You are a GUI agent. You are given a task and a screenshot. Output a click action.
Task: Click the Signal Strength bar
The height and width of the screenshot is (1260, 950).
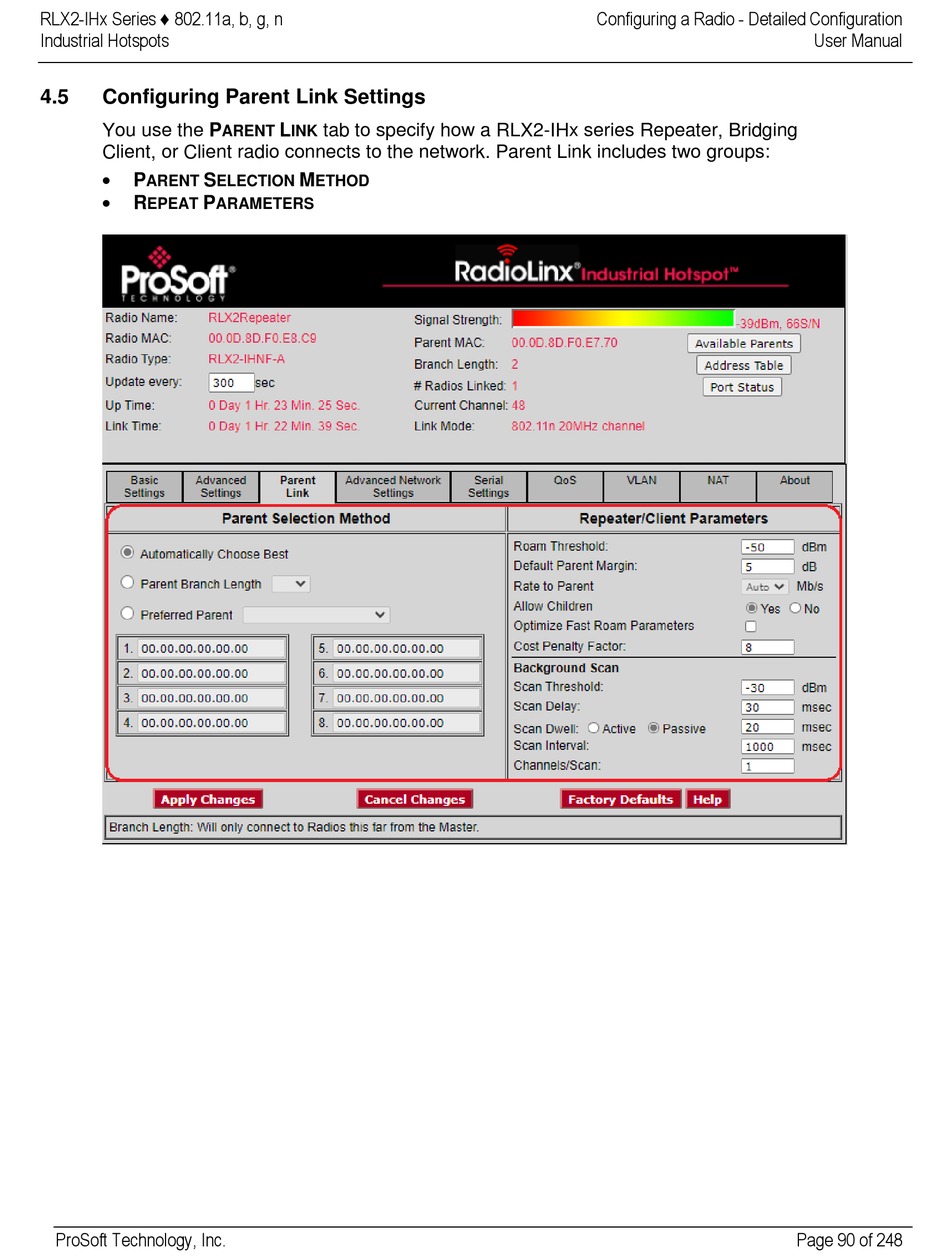click(623, 319)
